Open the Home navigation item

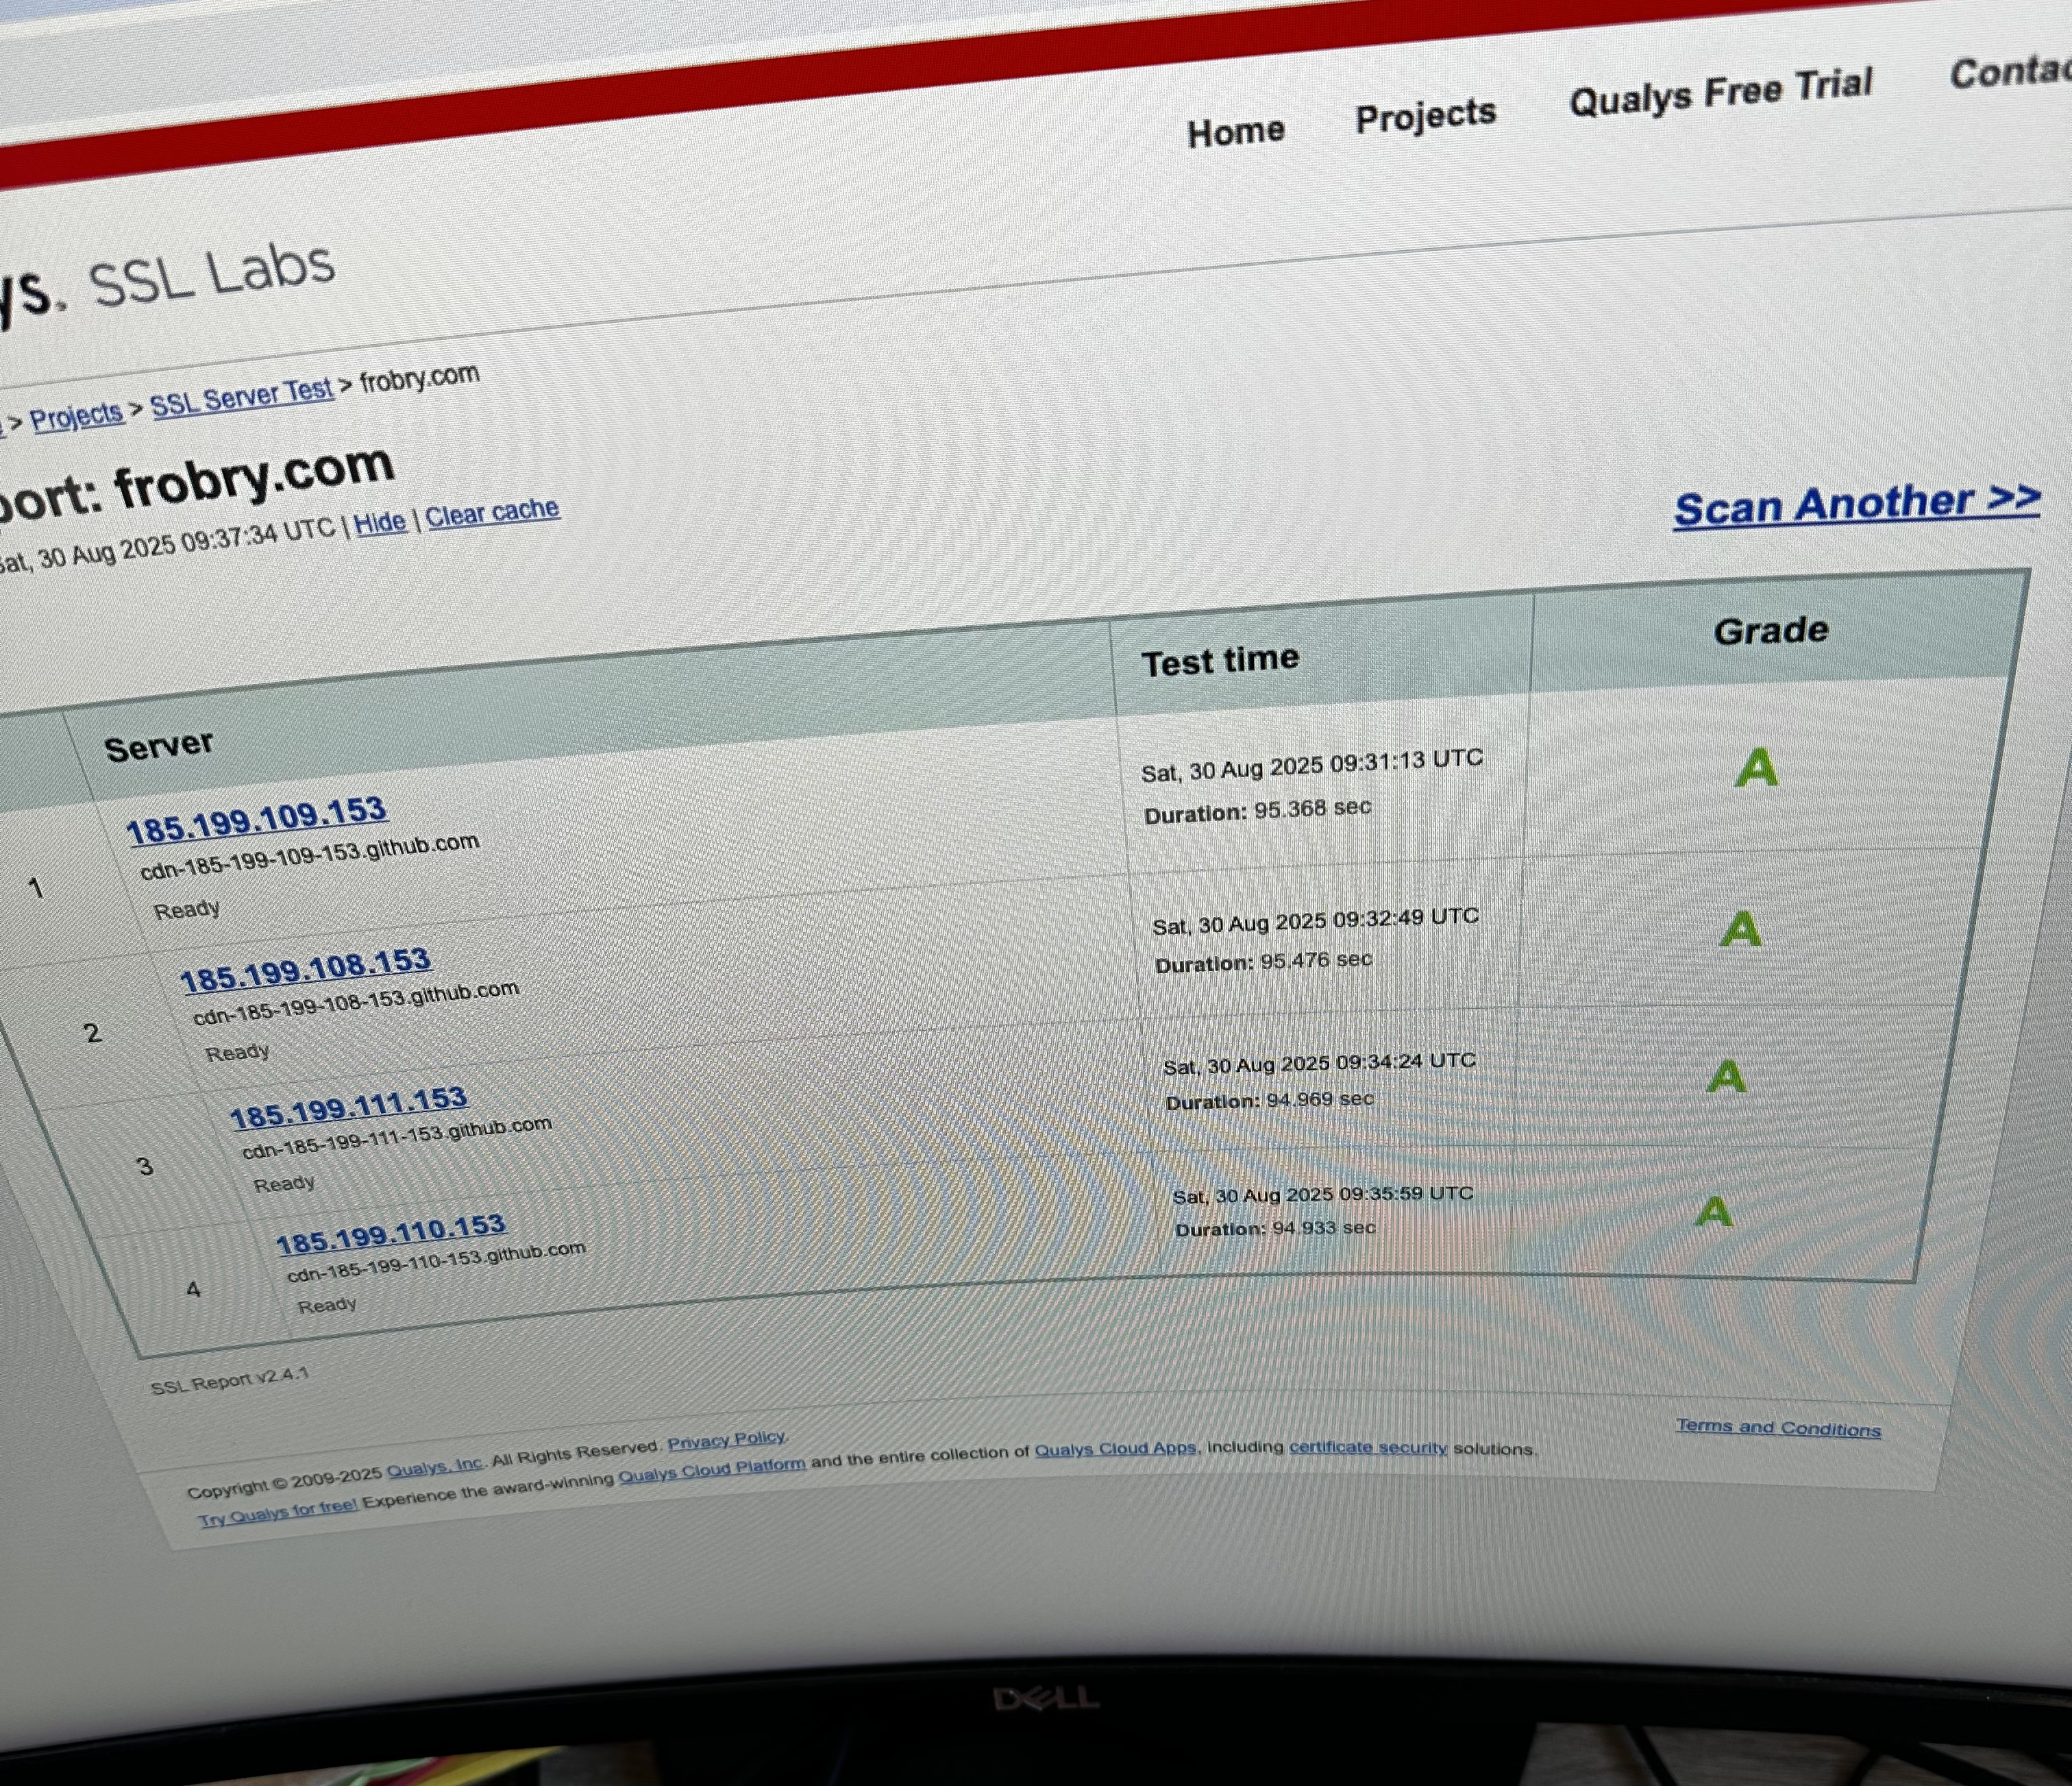click(x=1235, y=131)
